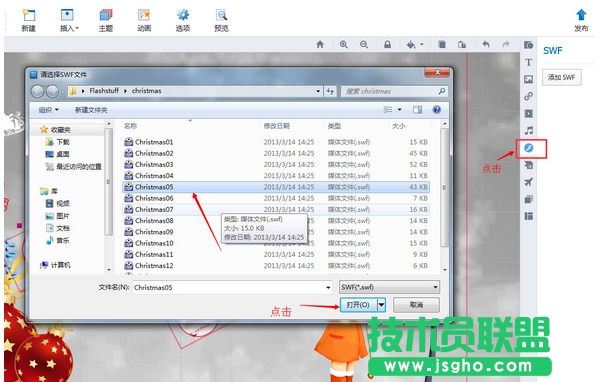Redo the last action
595x382 pixels.
point(506,45)
